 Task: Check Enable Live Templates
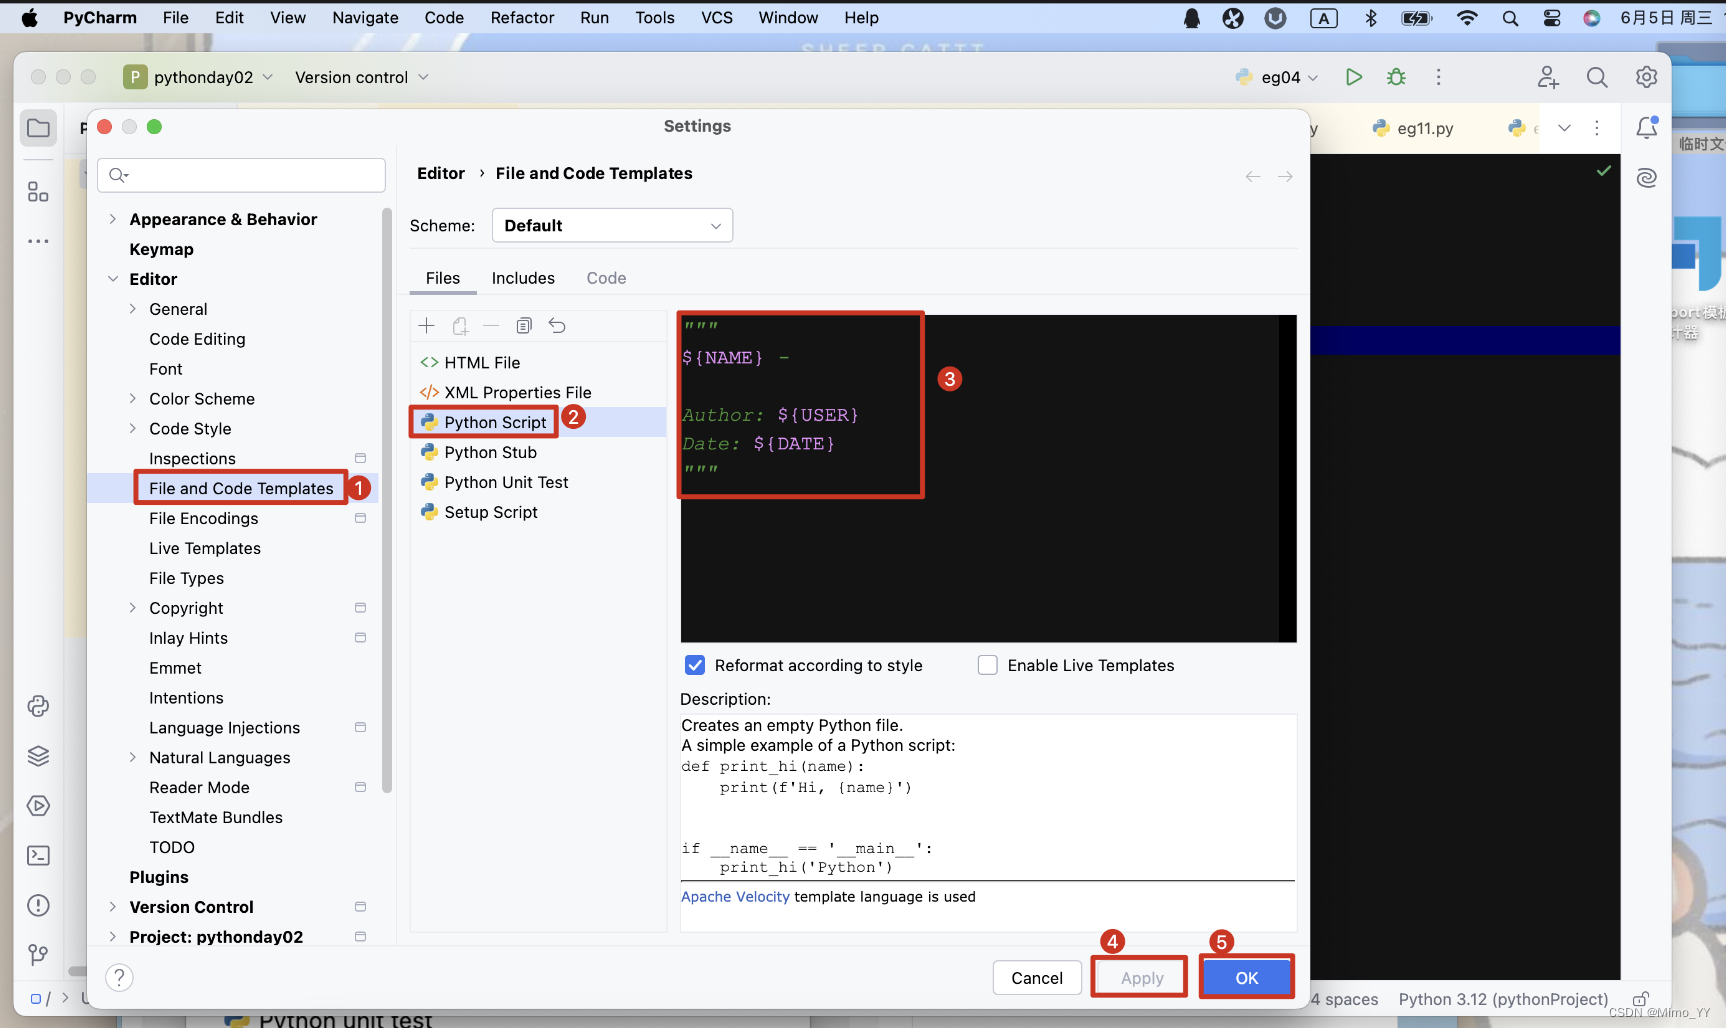click(x=988, y=665)
